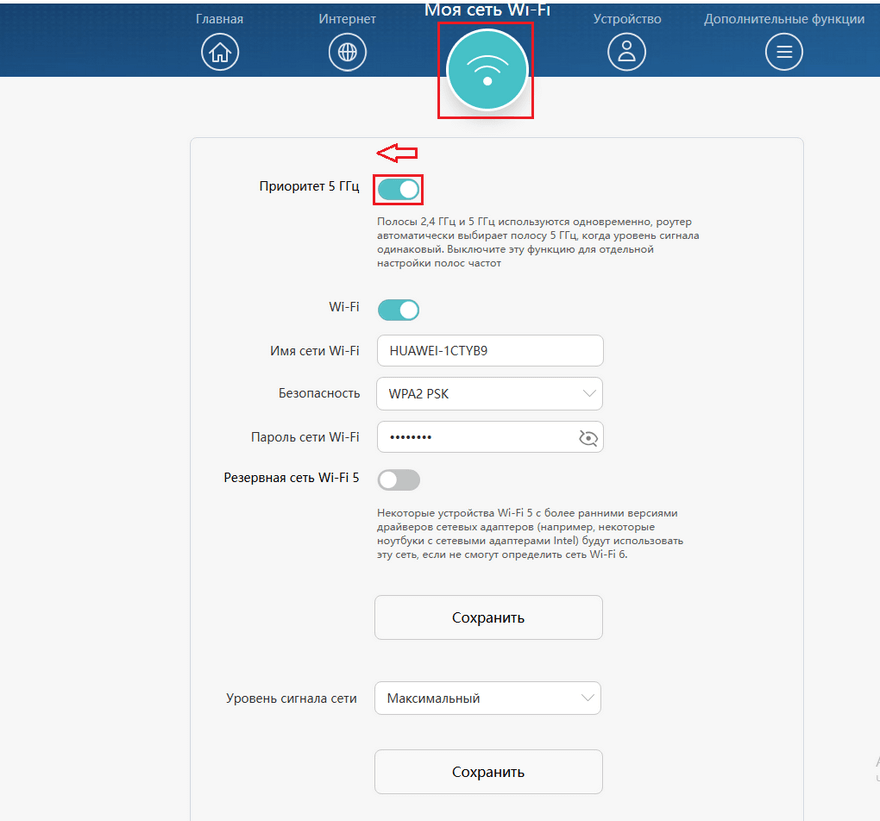Click the chevron in the Максимальный dropdown

pos(586,699)
